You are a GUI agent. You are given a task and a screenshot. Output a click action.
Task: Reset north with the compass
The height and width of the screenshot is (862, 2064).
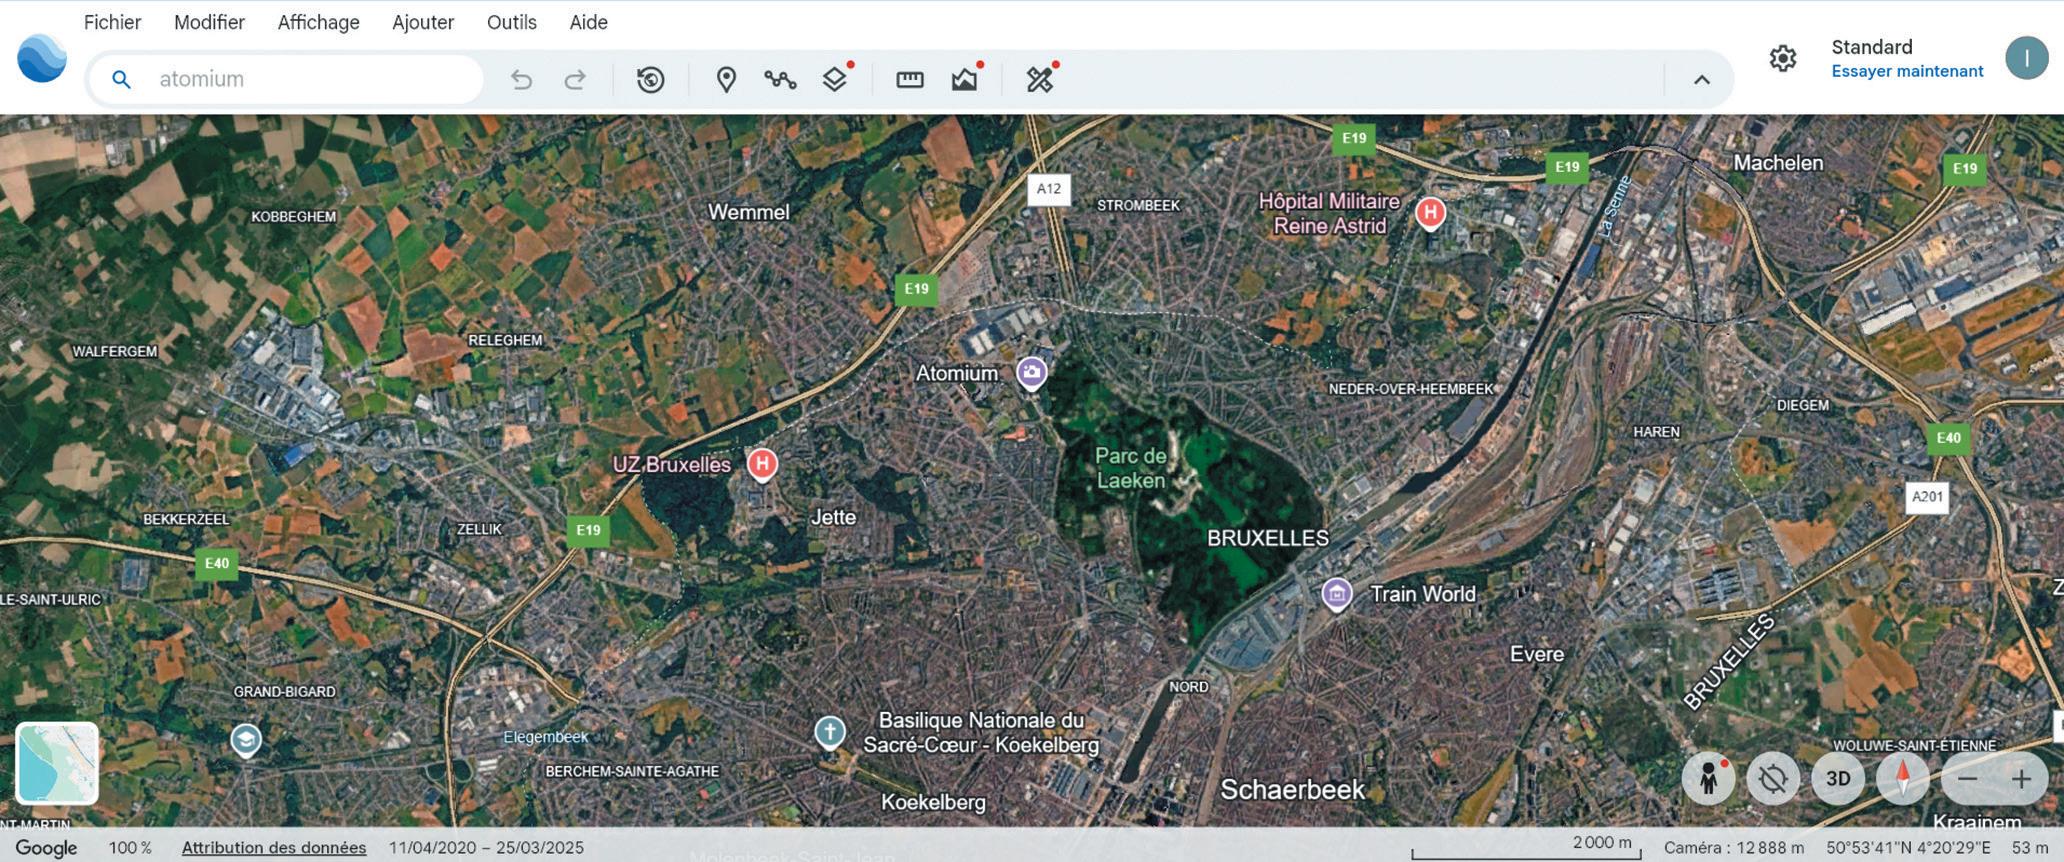1903,778
